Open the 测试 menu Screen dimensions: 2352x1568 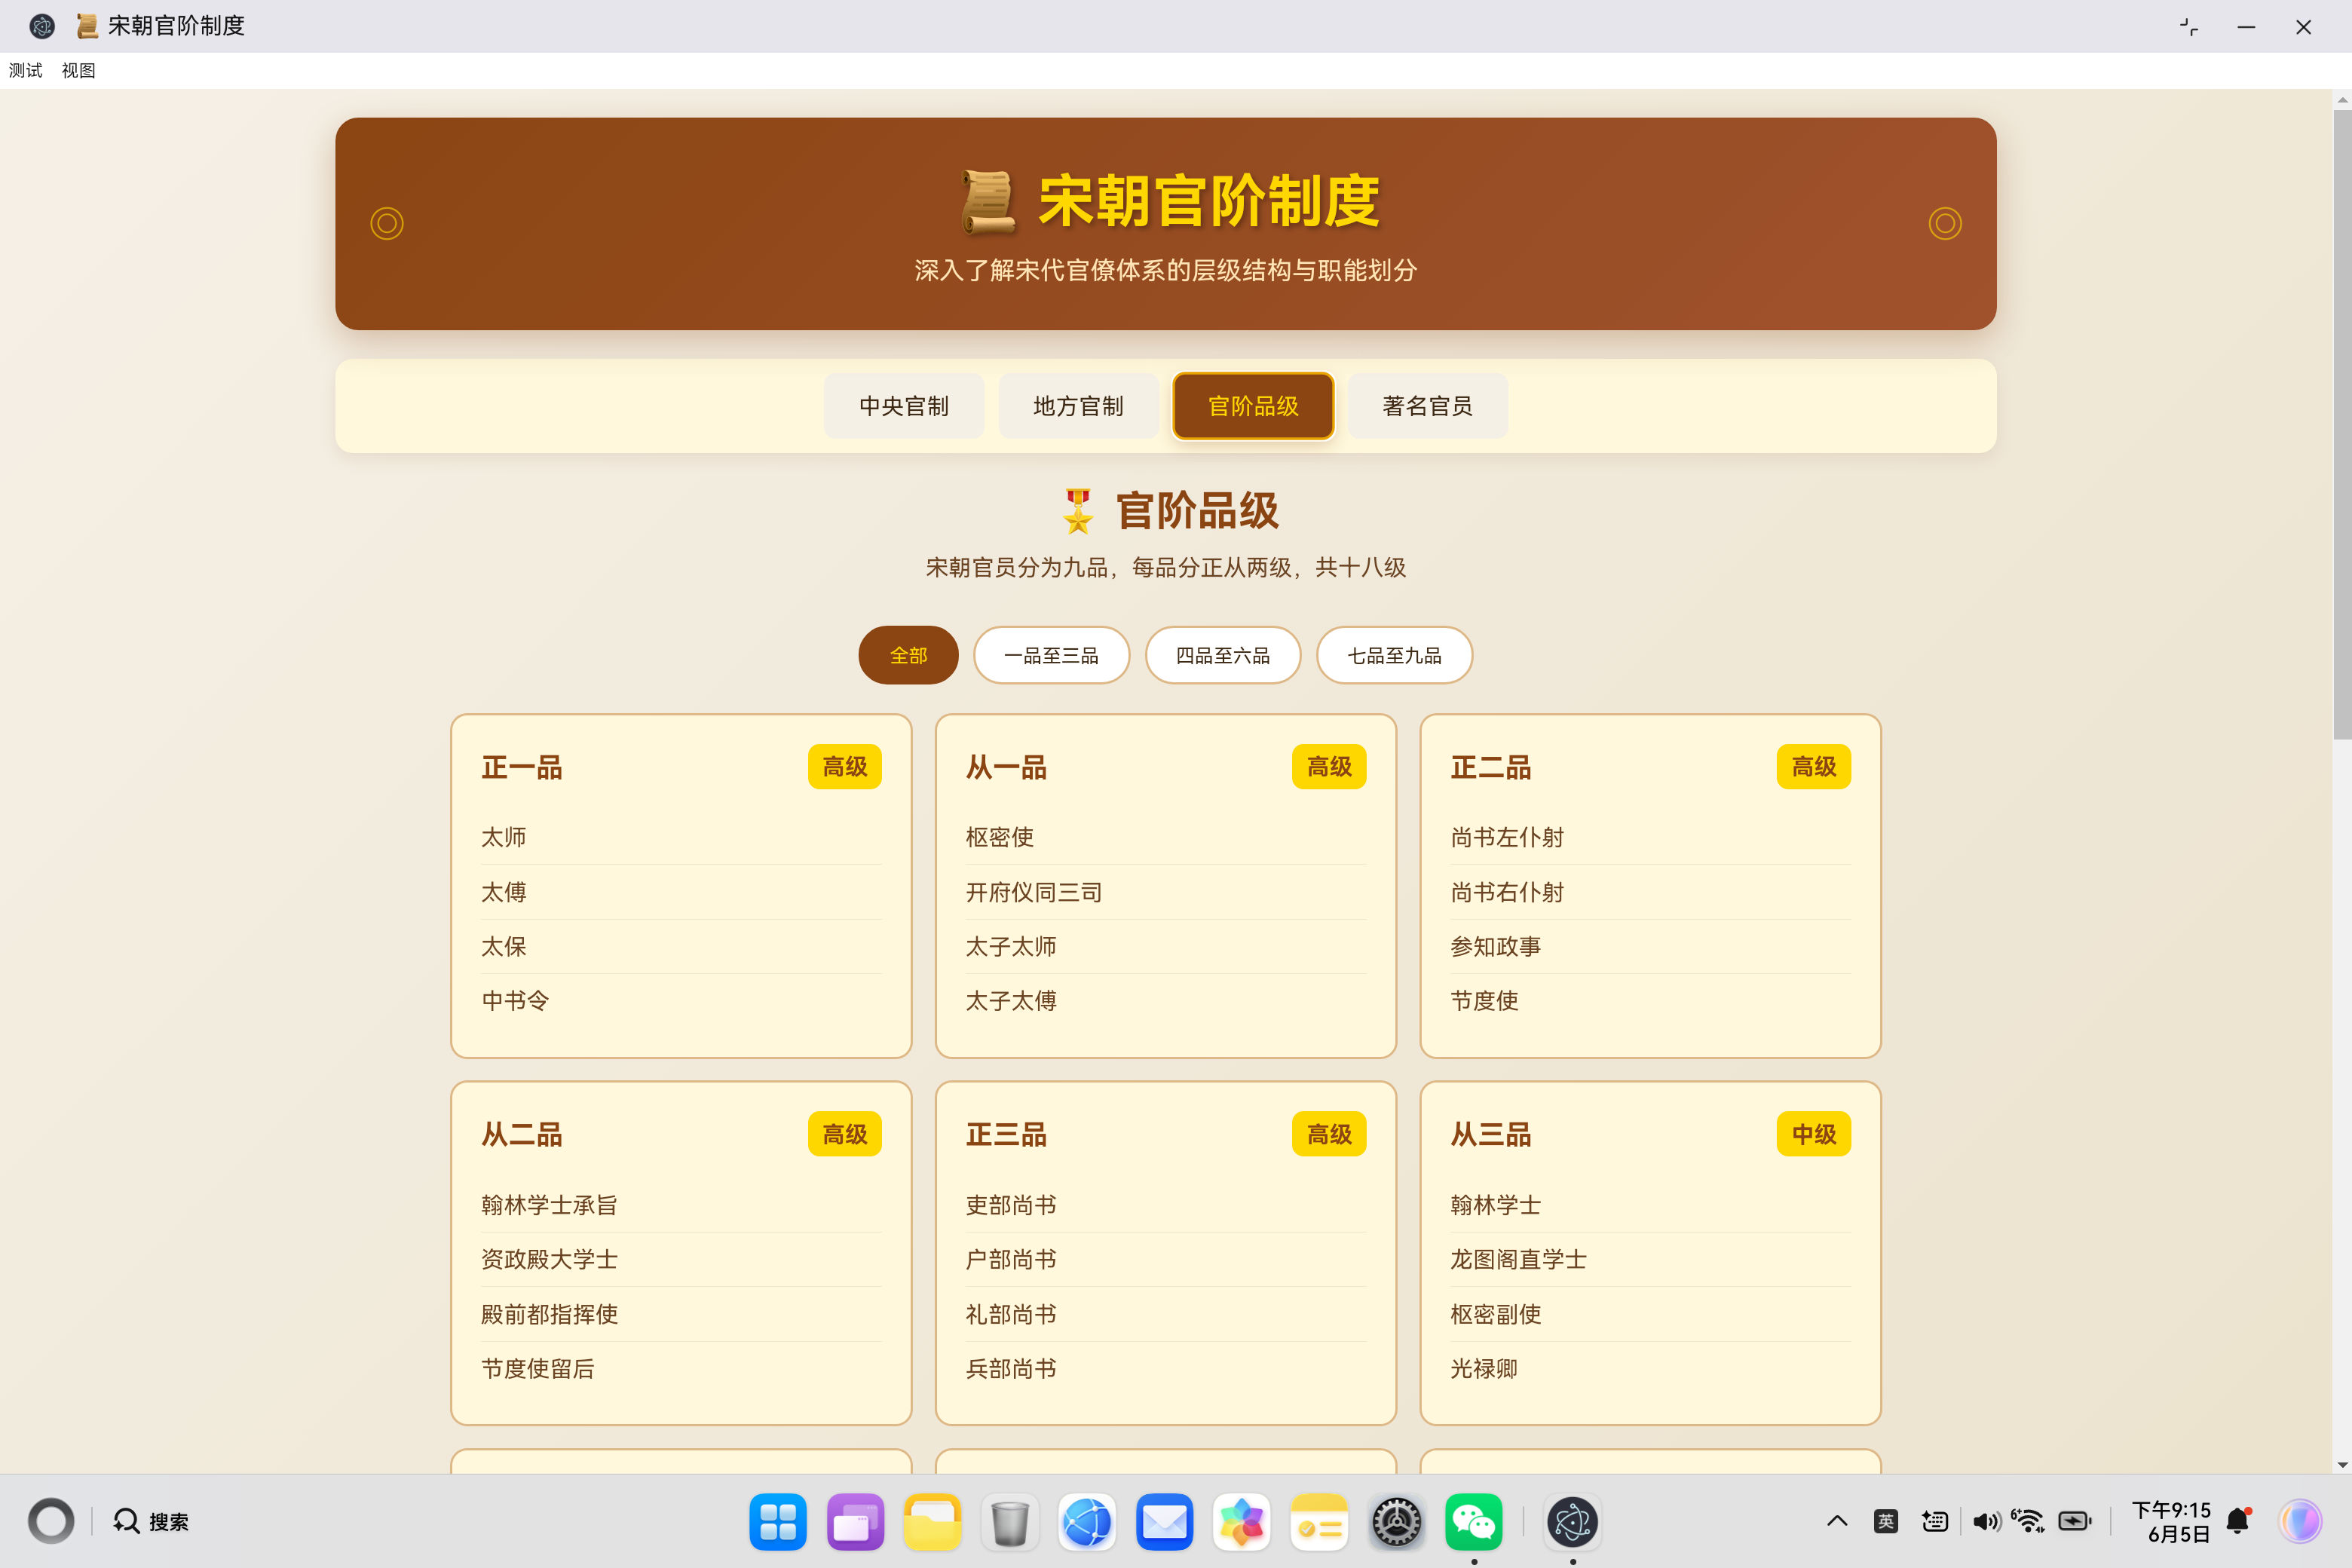point(26,70)
